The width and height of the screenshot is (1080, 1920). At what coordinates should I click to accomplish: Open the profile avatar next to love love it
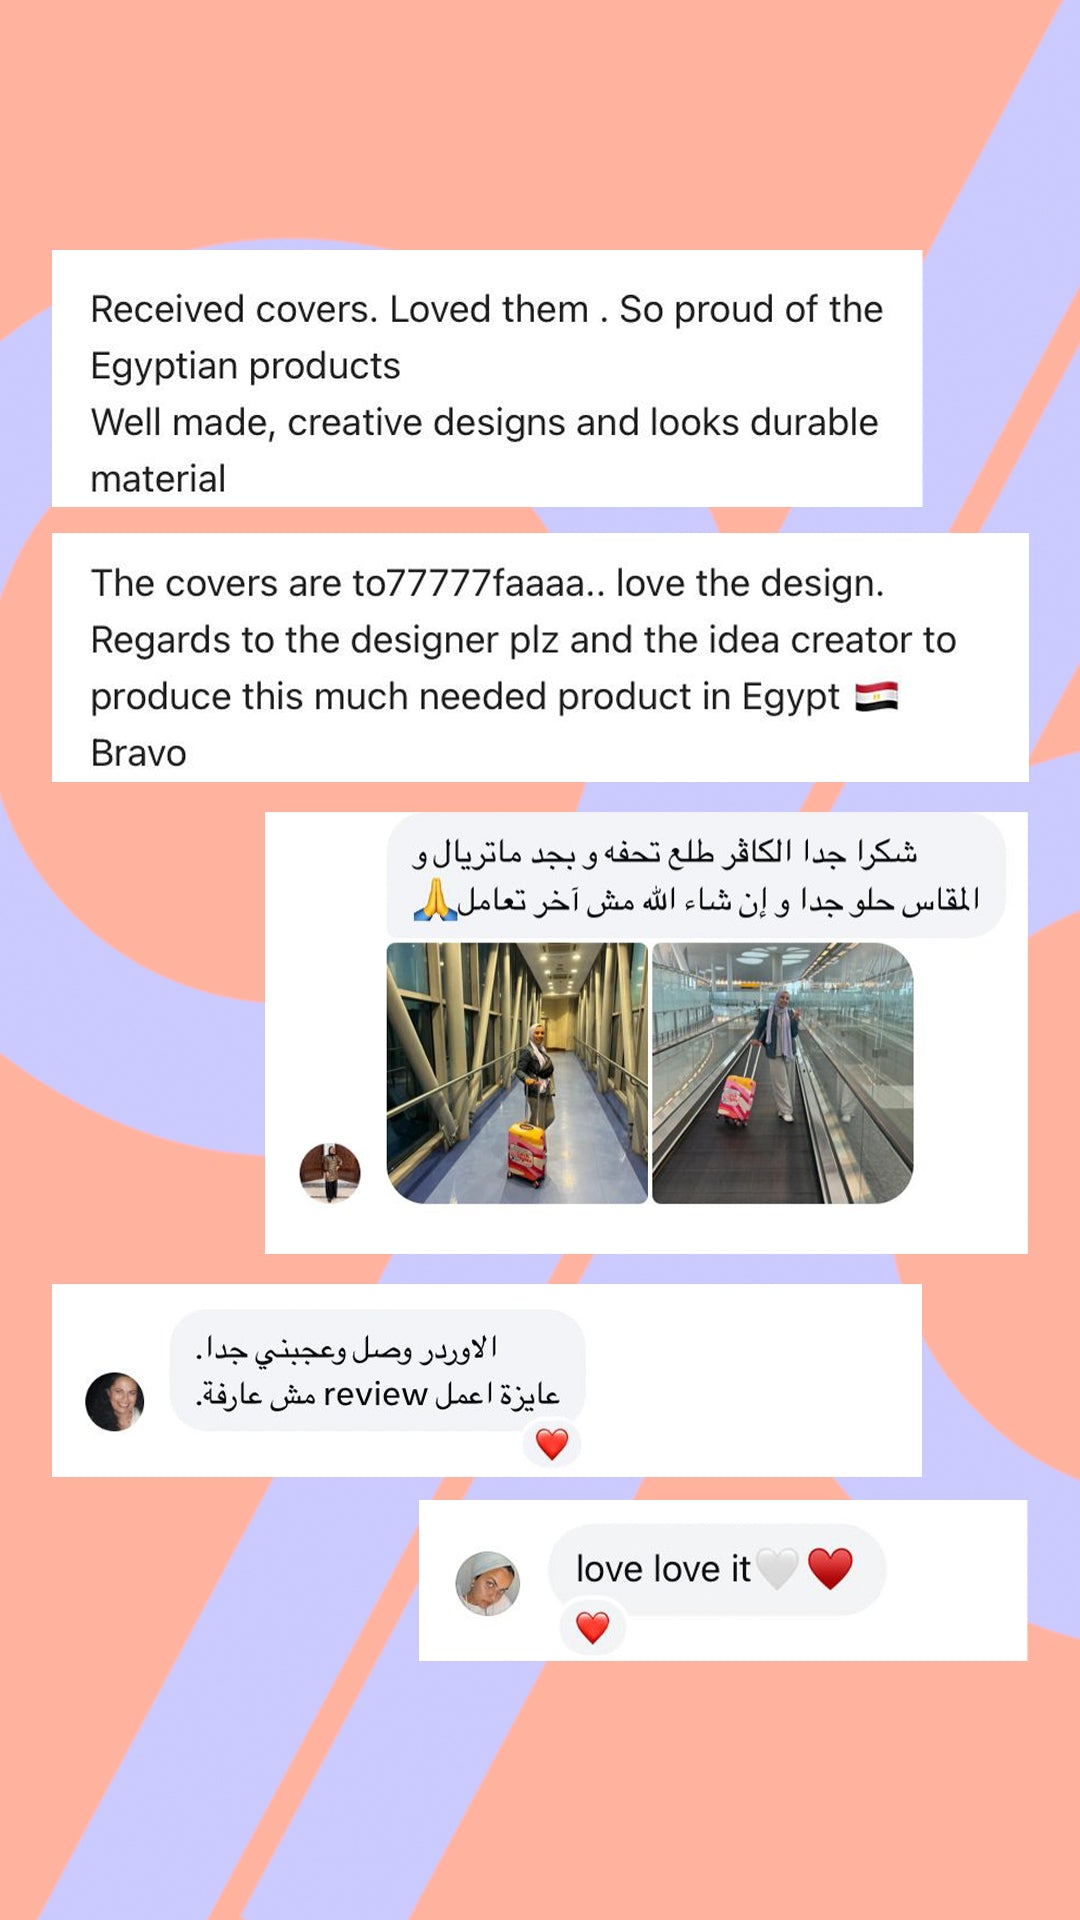(487, 1583)
